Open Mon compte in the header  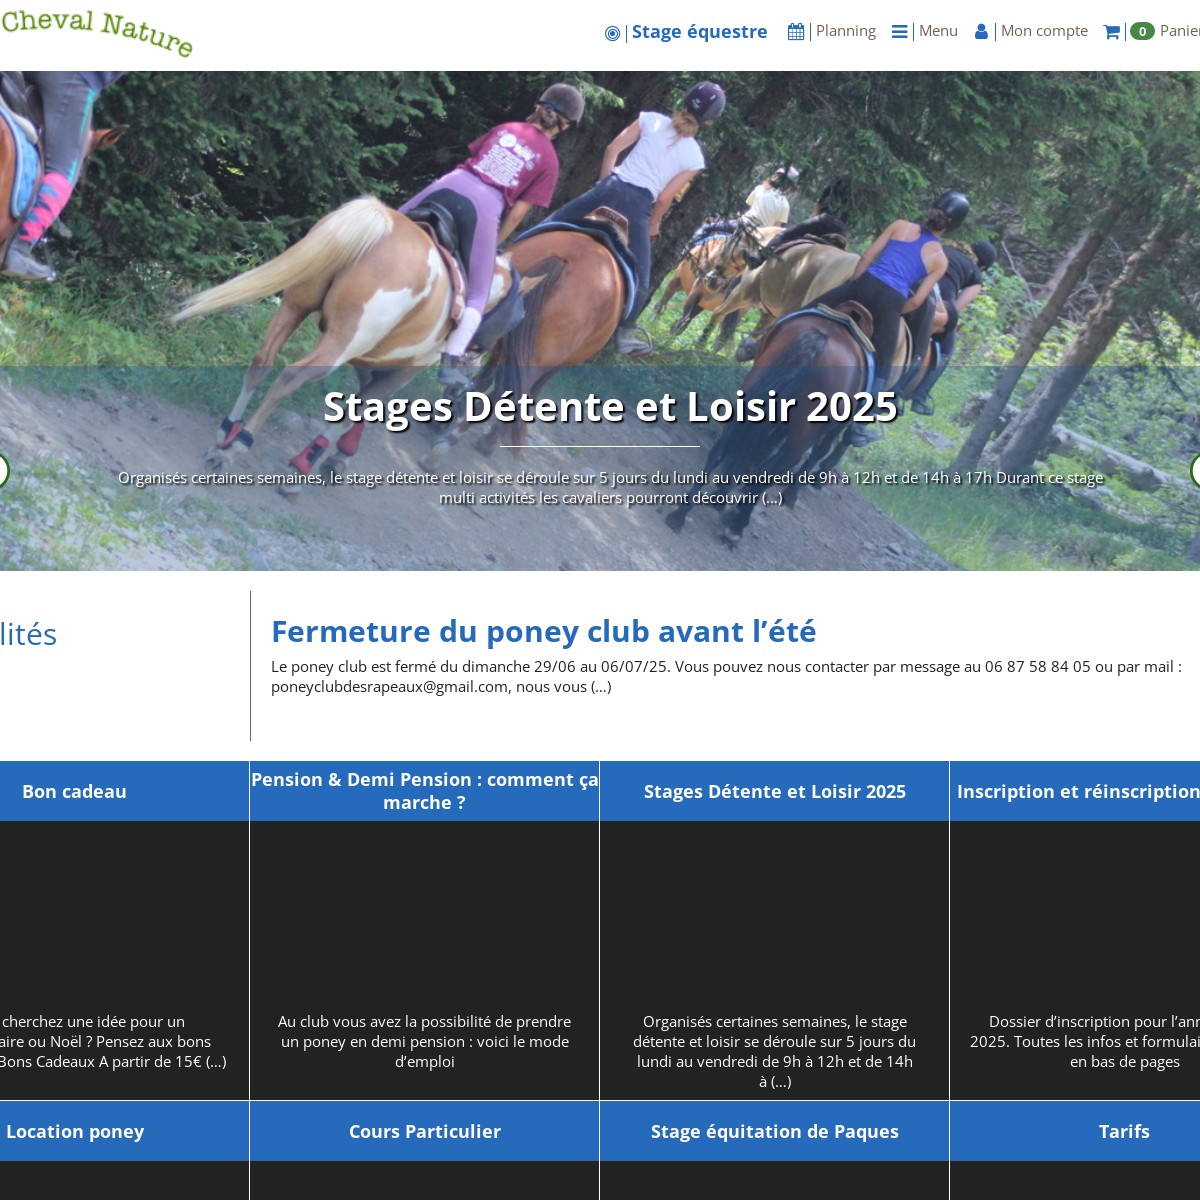pos(1044,31)
